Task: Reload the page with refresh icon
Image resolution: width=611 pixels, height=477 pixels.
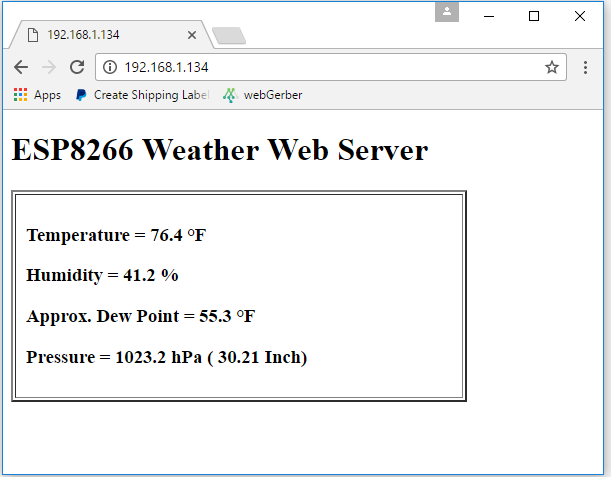Action: pyautogui.click(x=77, y=67)
